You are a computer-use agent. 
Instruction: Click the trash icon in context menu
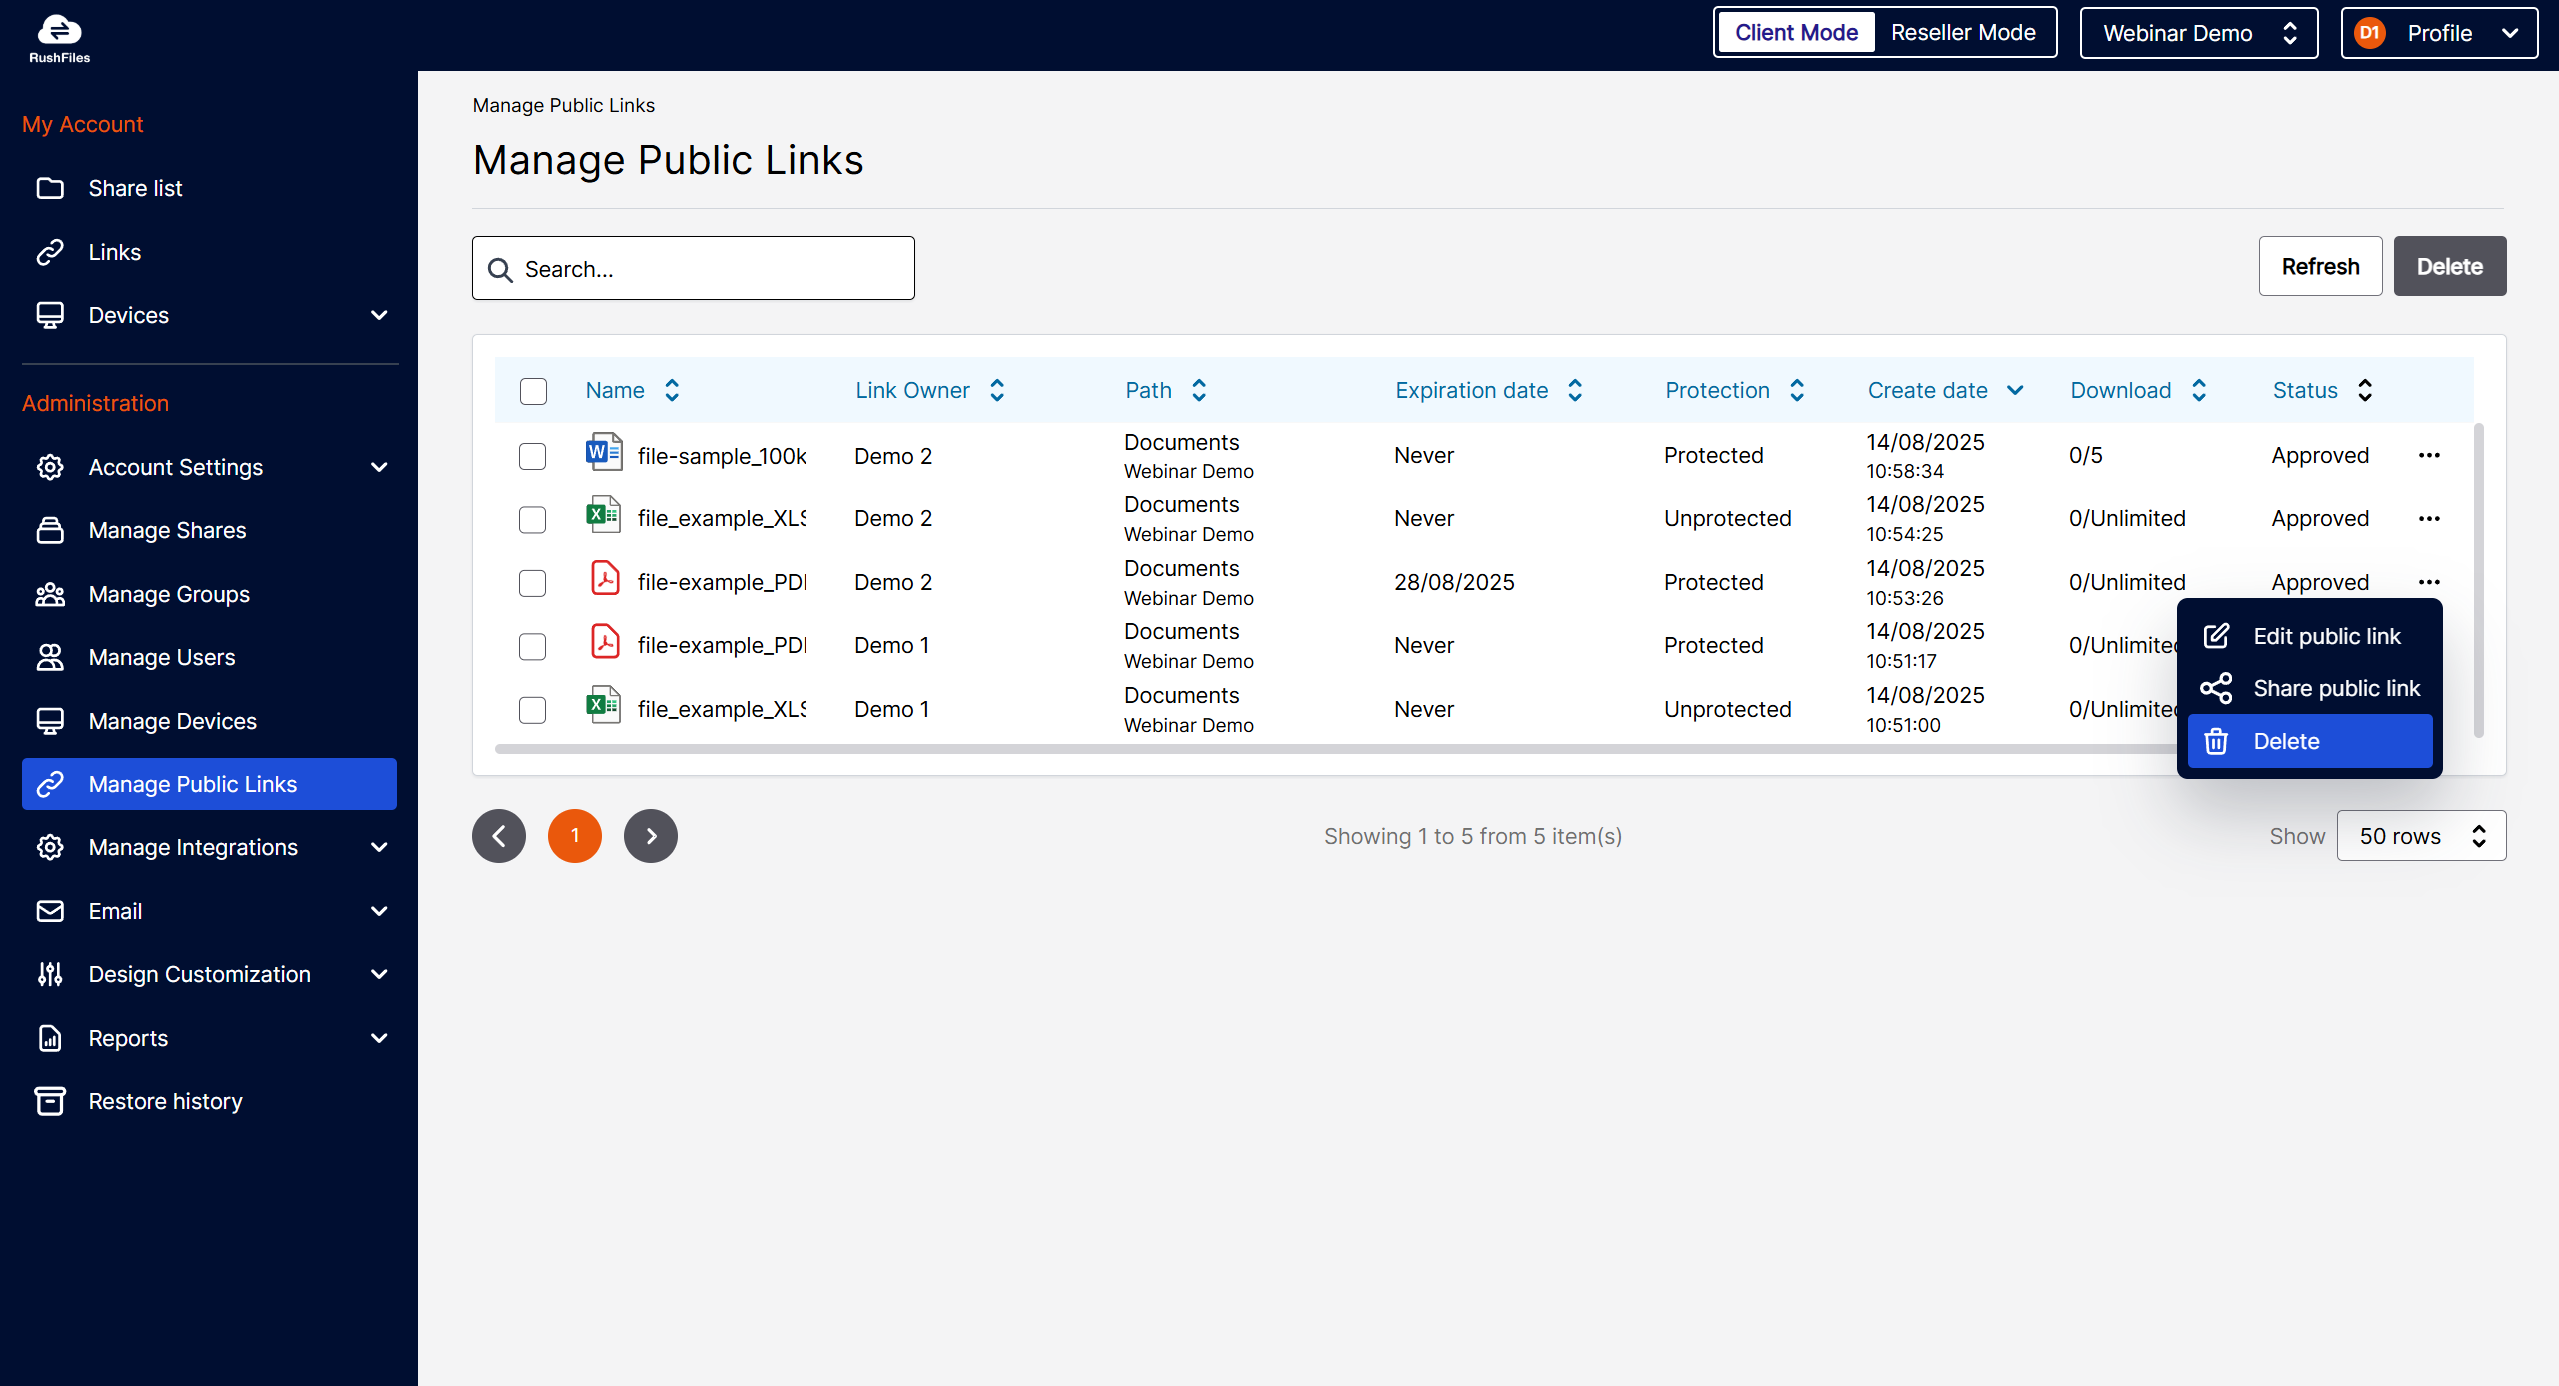click(x=2216, y=741)
